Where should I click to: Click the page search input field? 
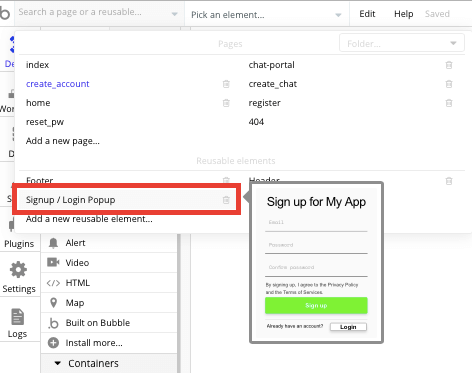click(99, 13)
